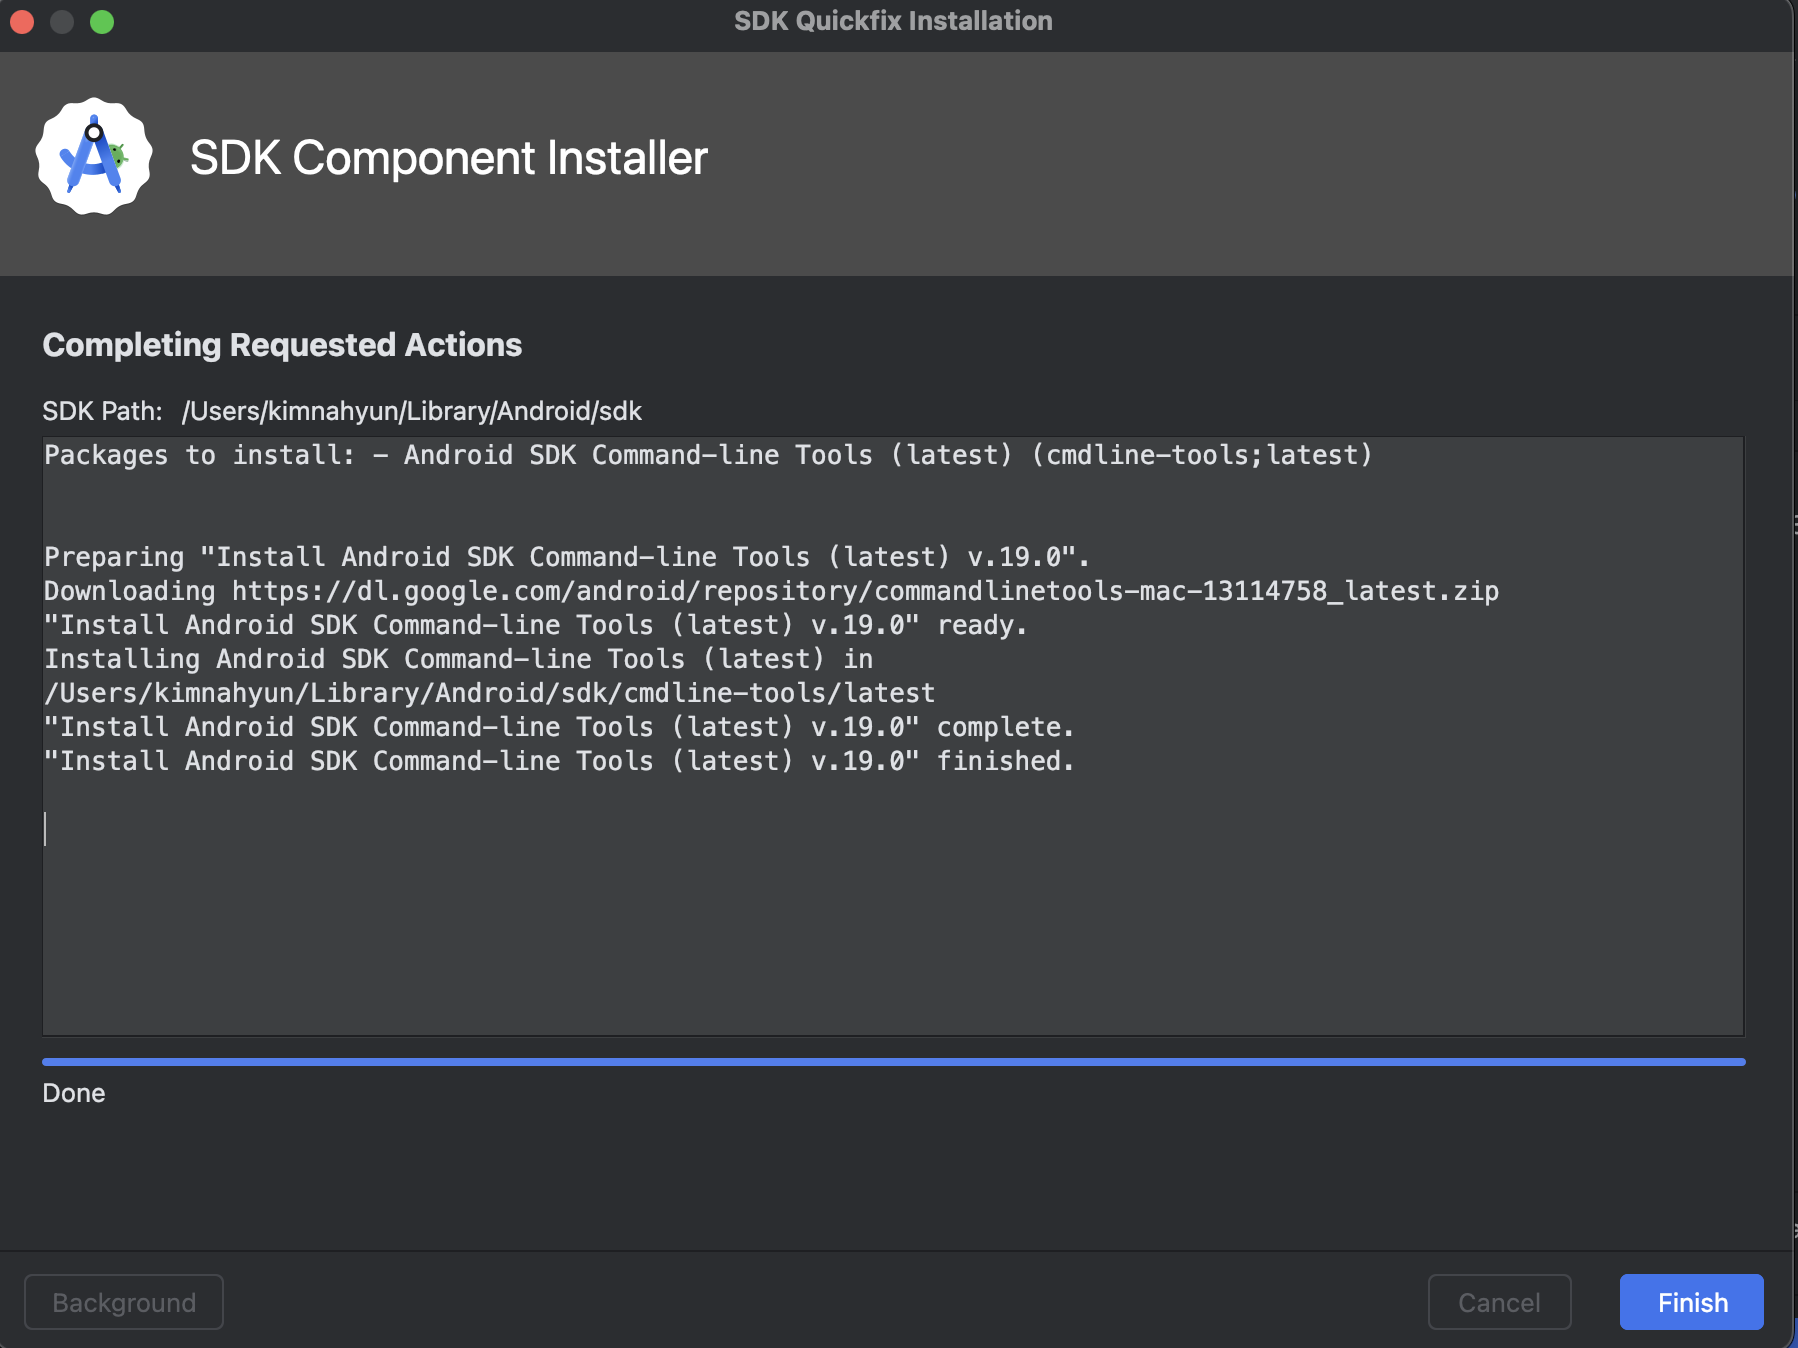Click the grey minimize window button
The image size is (1798, 1348).
click(x=62, y=21)
